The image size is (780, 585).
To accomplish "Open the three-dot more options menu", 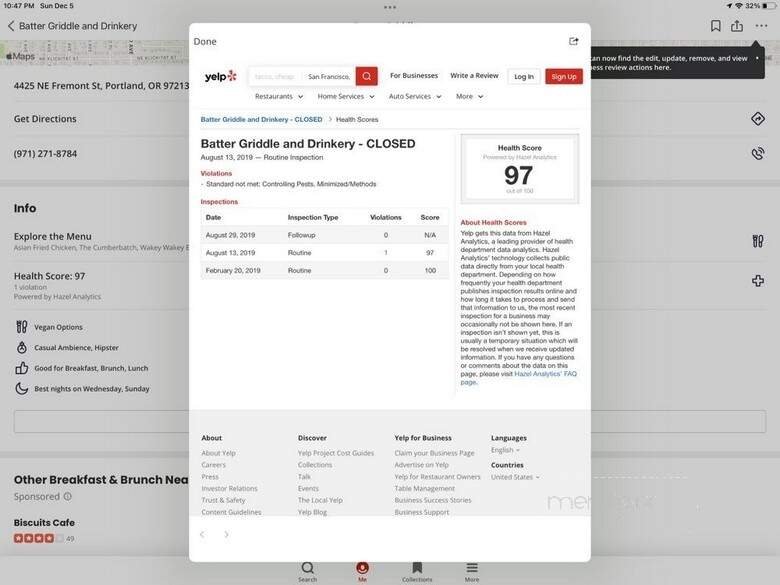I will click(761, 26).
